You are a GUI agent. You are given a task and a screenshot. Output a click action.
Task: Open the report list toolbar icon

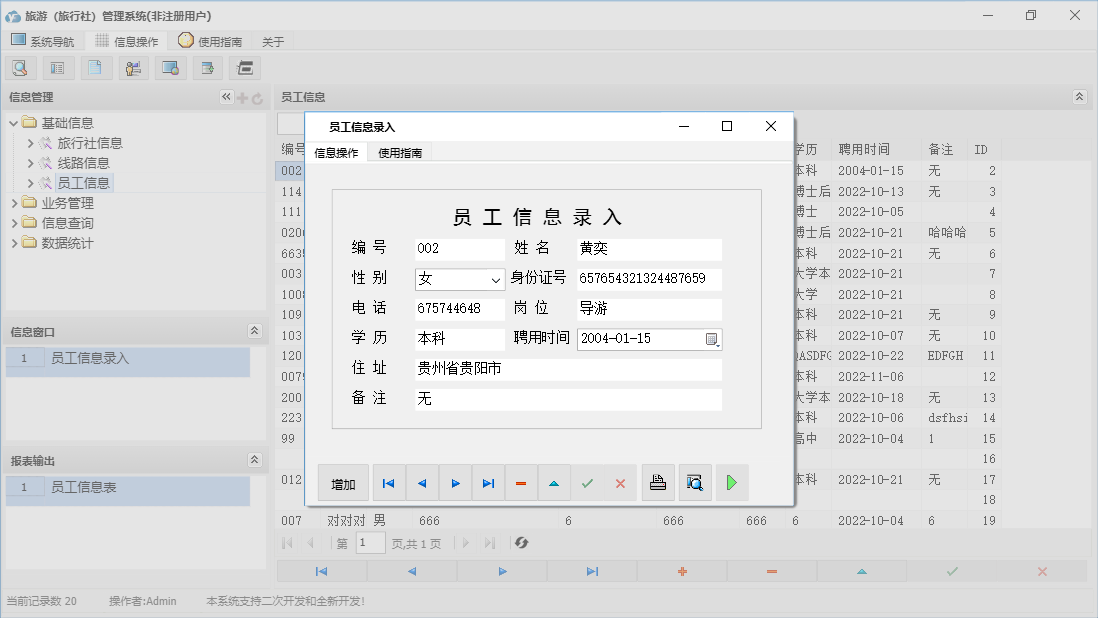[57, 67]
